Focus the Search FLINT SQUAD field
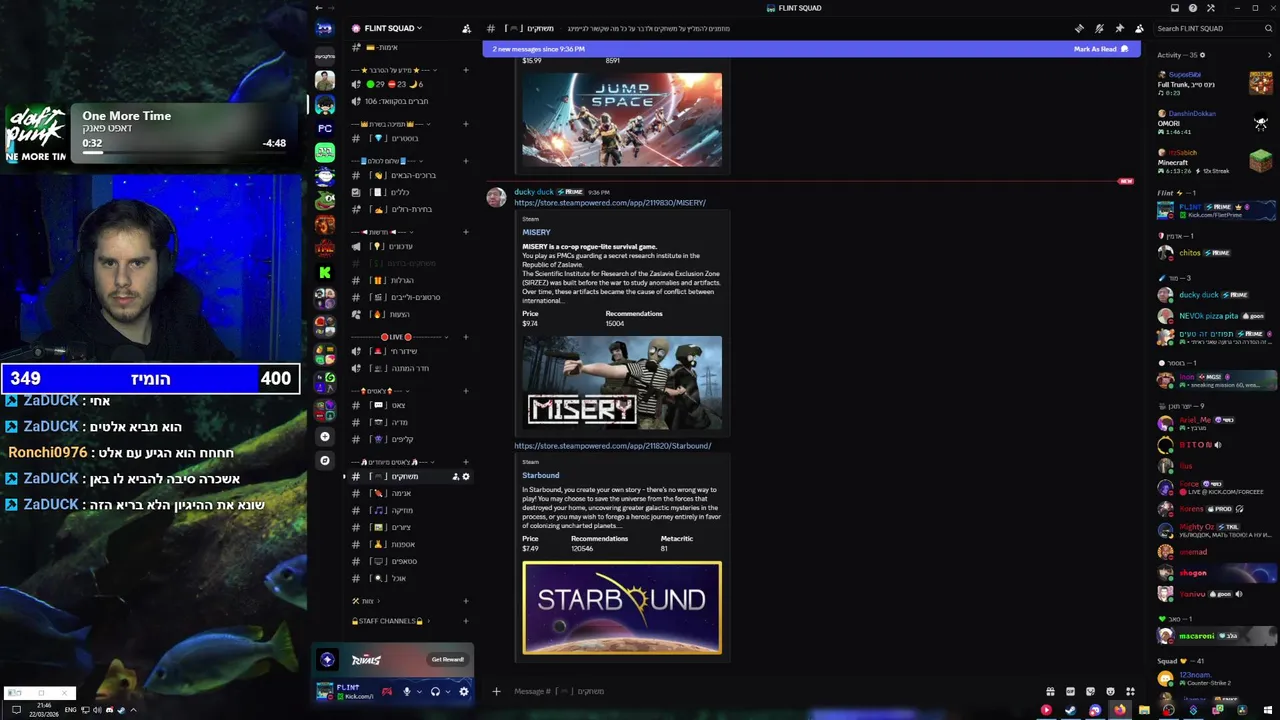This screenshot has width=1280, height=720. pyautogui.click(x=1213, y=28)
